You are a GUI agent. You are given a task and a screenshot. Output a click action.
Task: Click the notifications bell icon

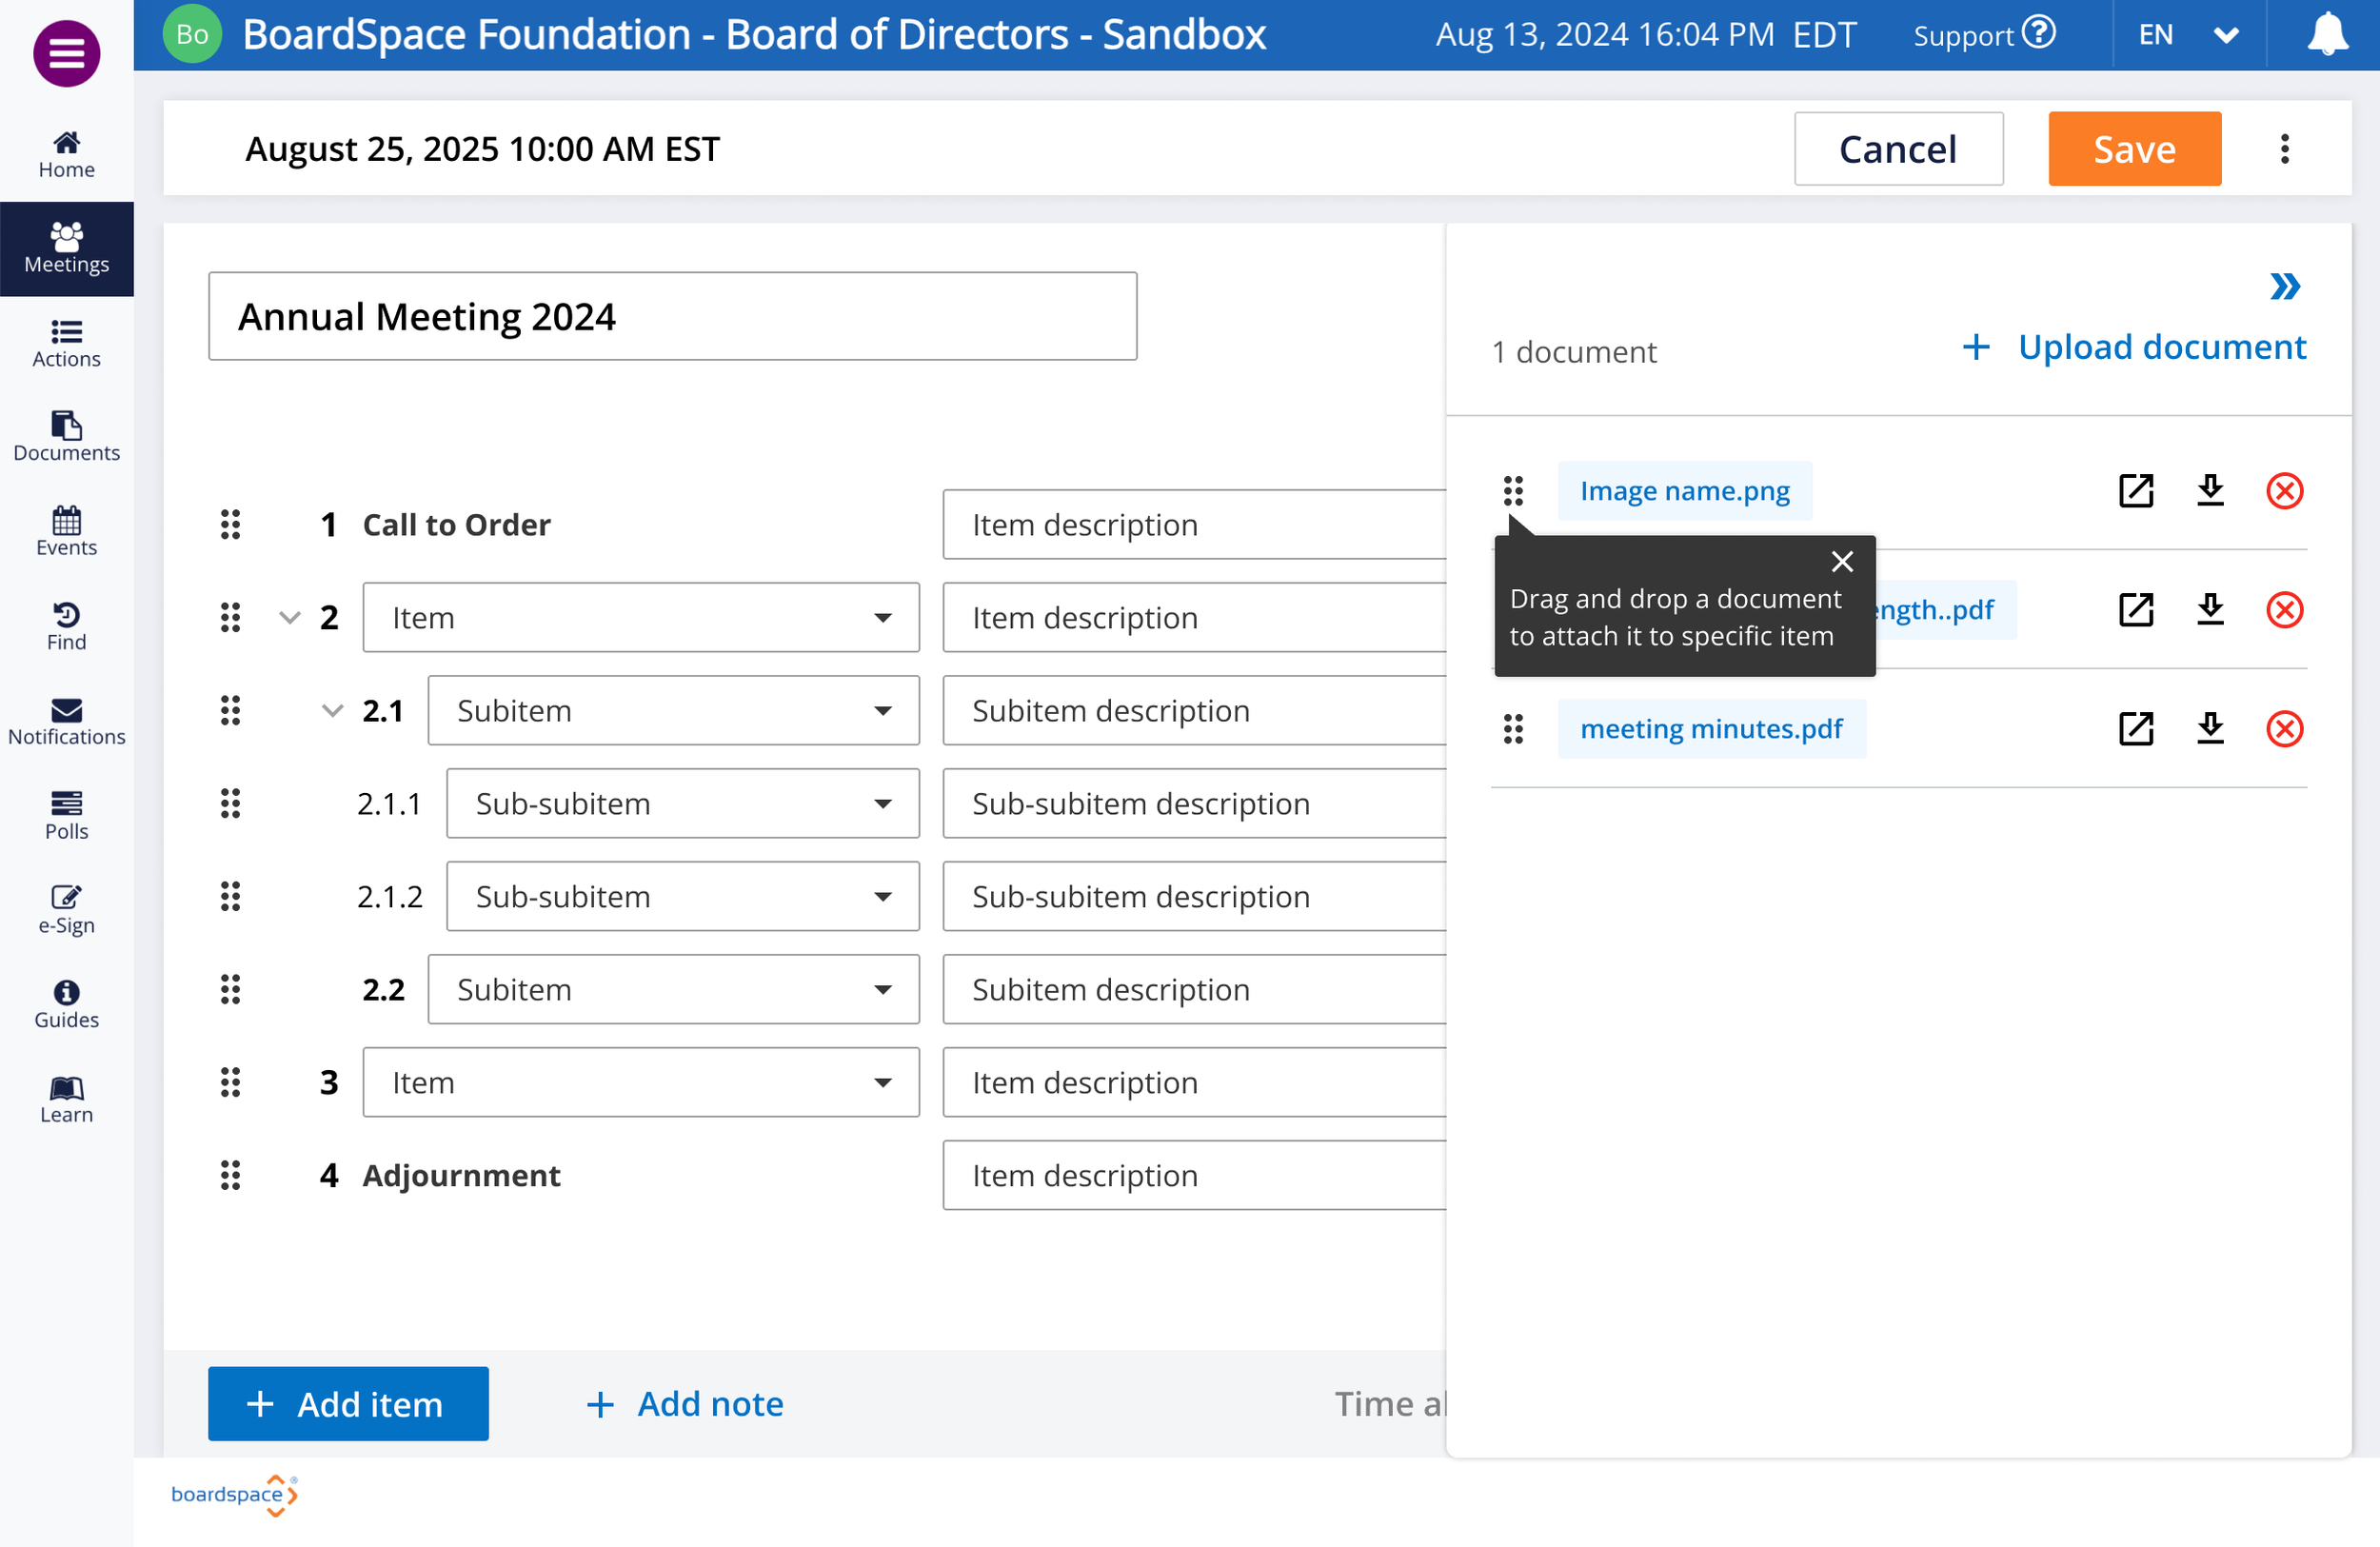coord(2326,35)
